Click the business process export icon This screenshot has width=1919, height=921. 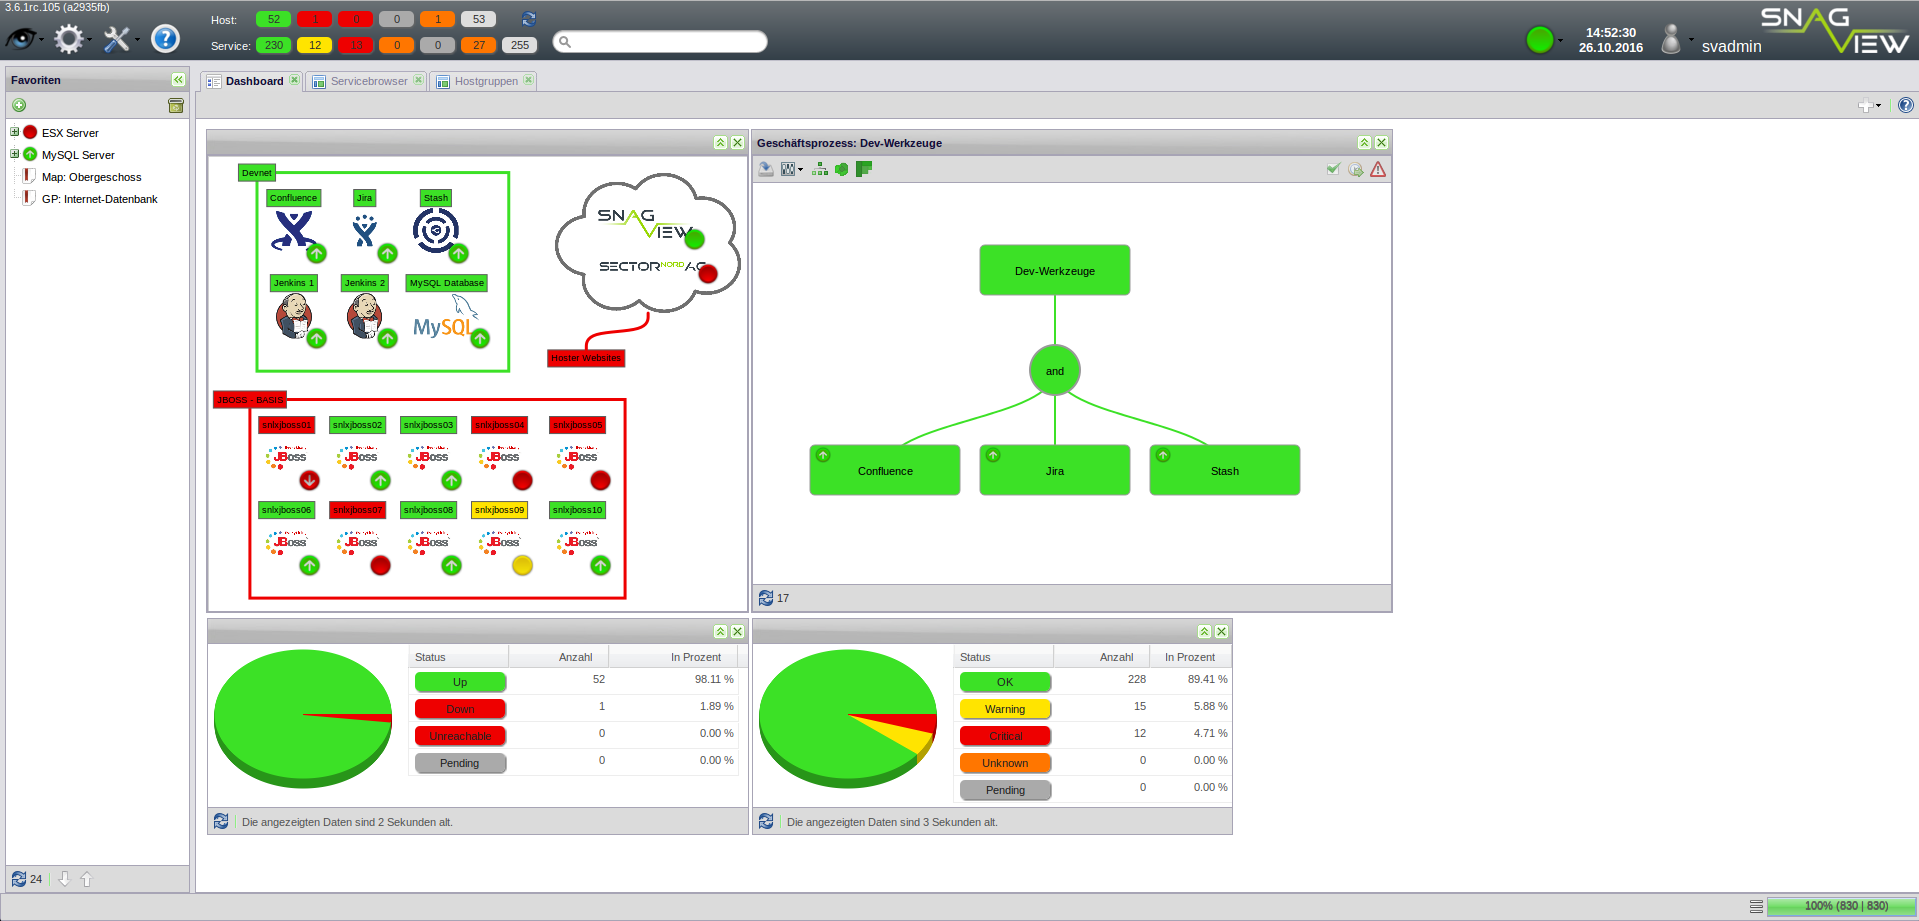click(x=766, y=169)
